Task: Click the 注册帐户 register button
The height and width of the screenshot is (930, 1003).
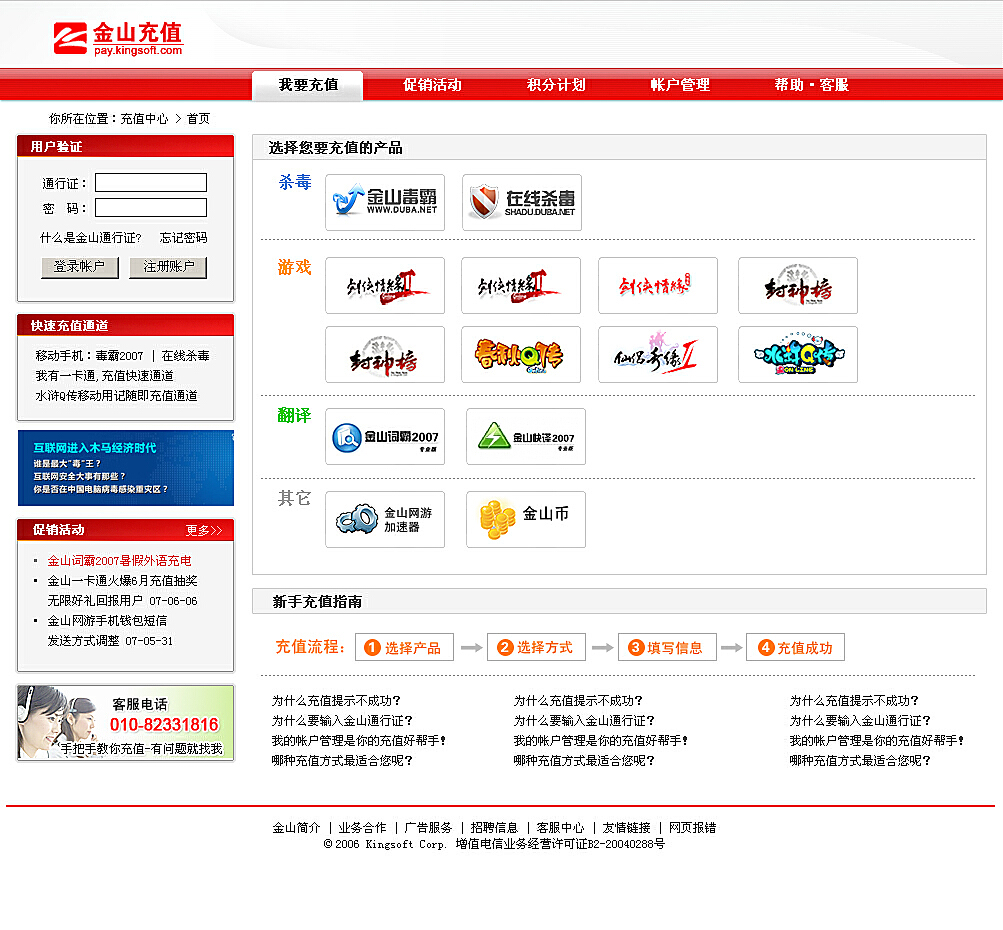Action: point(167,268)
